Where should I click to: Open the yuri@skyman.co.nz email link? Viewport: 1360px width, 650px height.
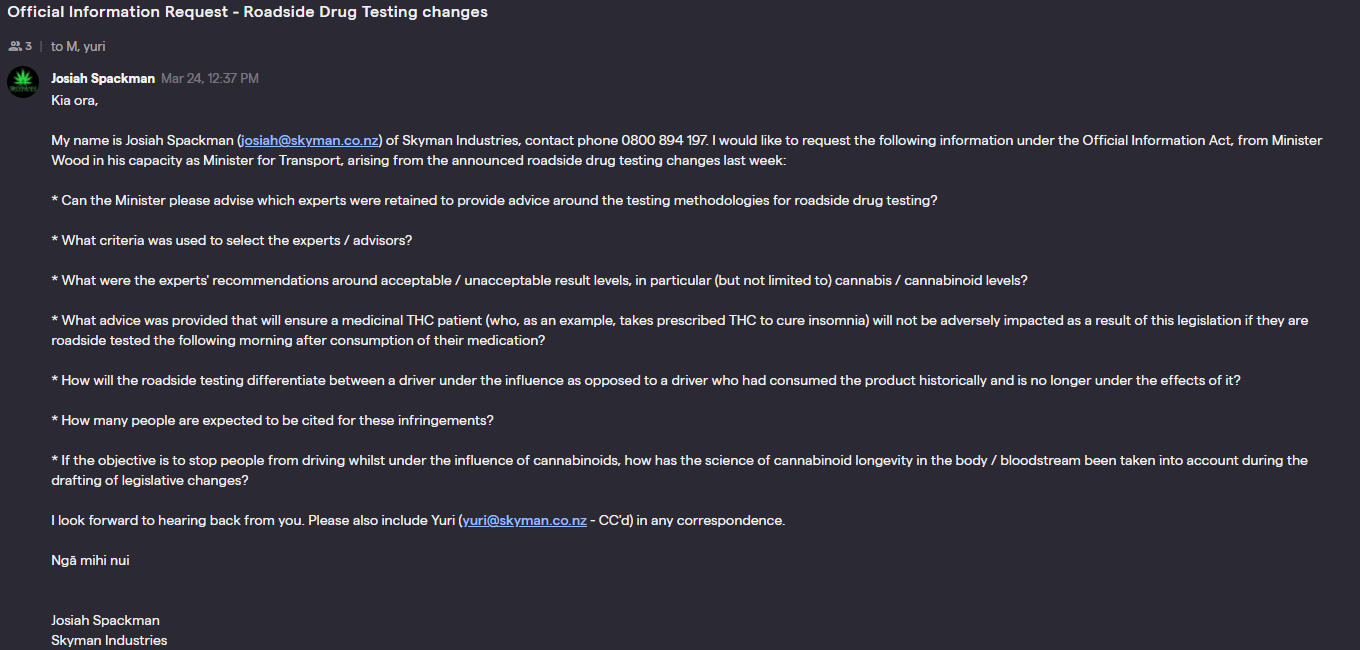pos(524,520)
